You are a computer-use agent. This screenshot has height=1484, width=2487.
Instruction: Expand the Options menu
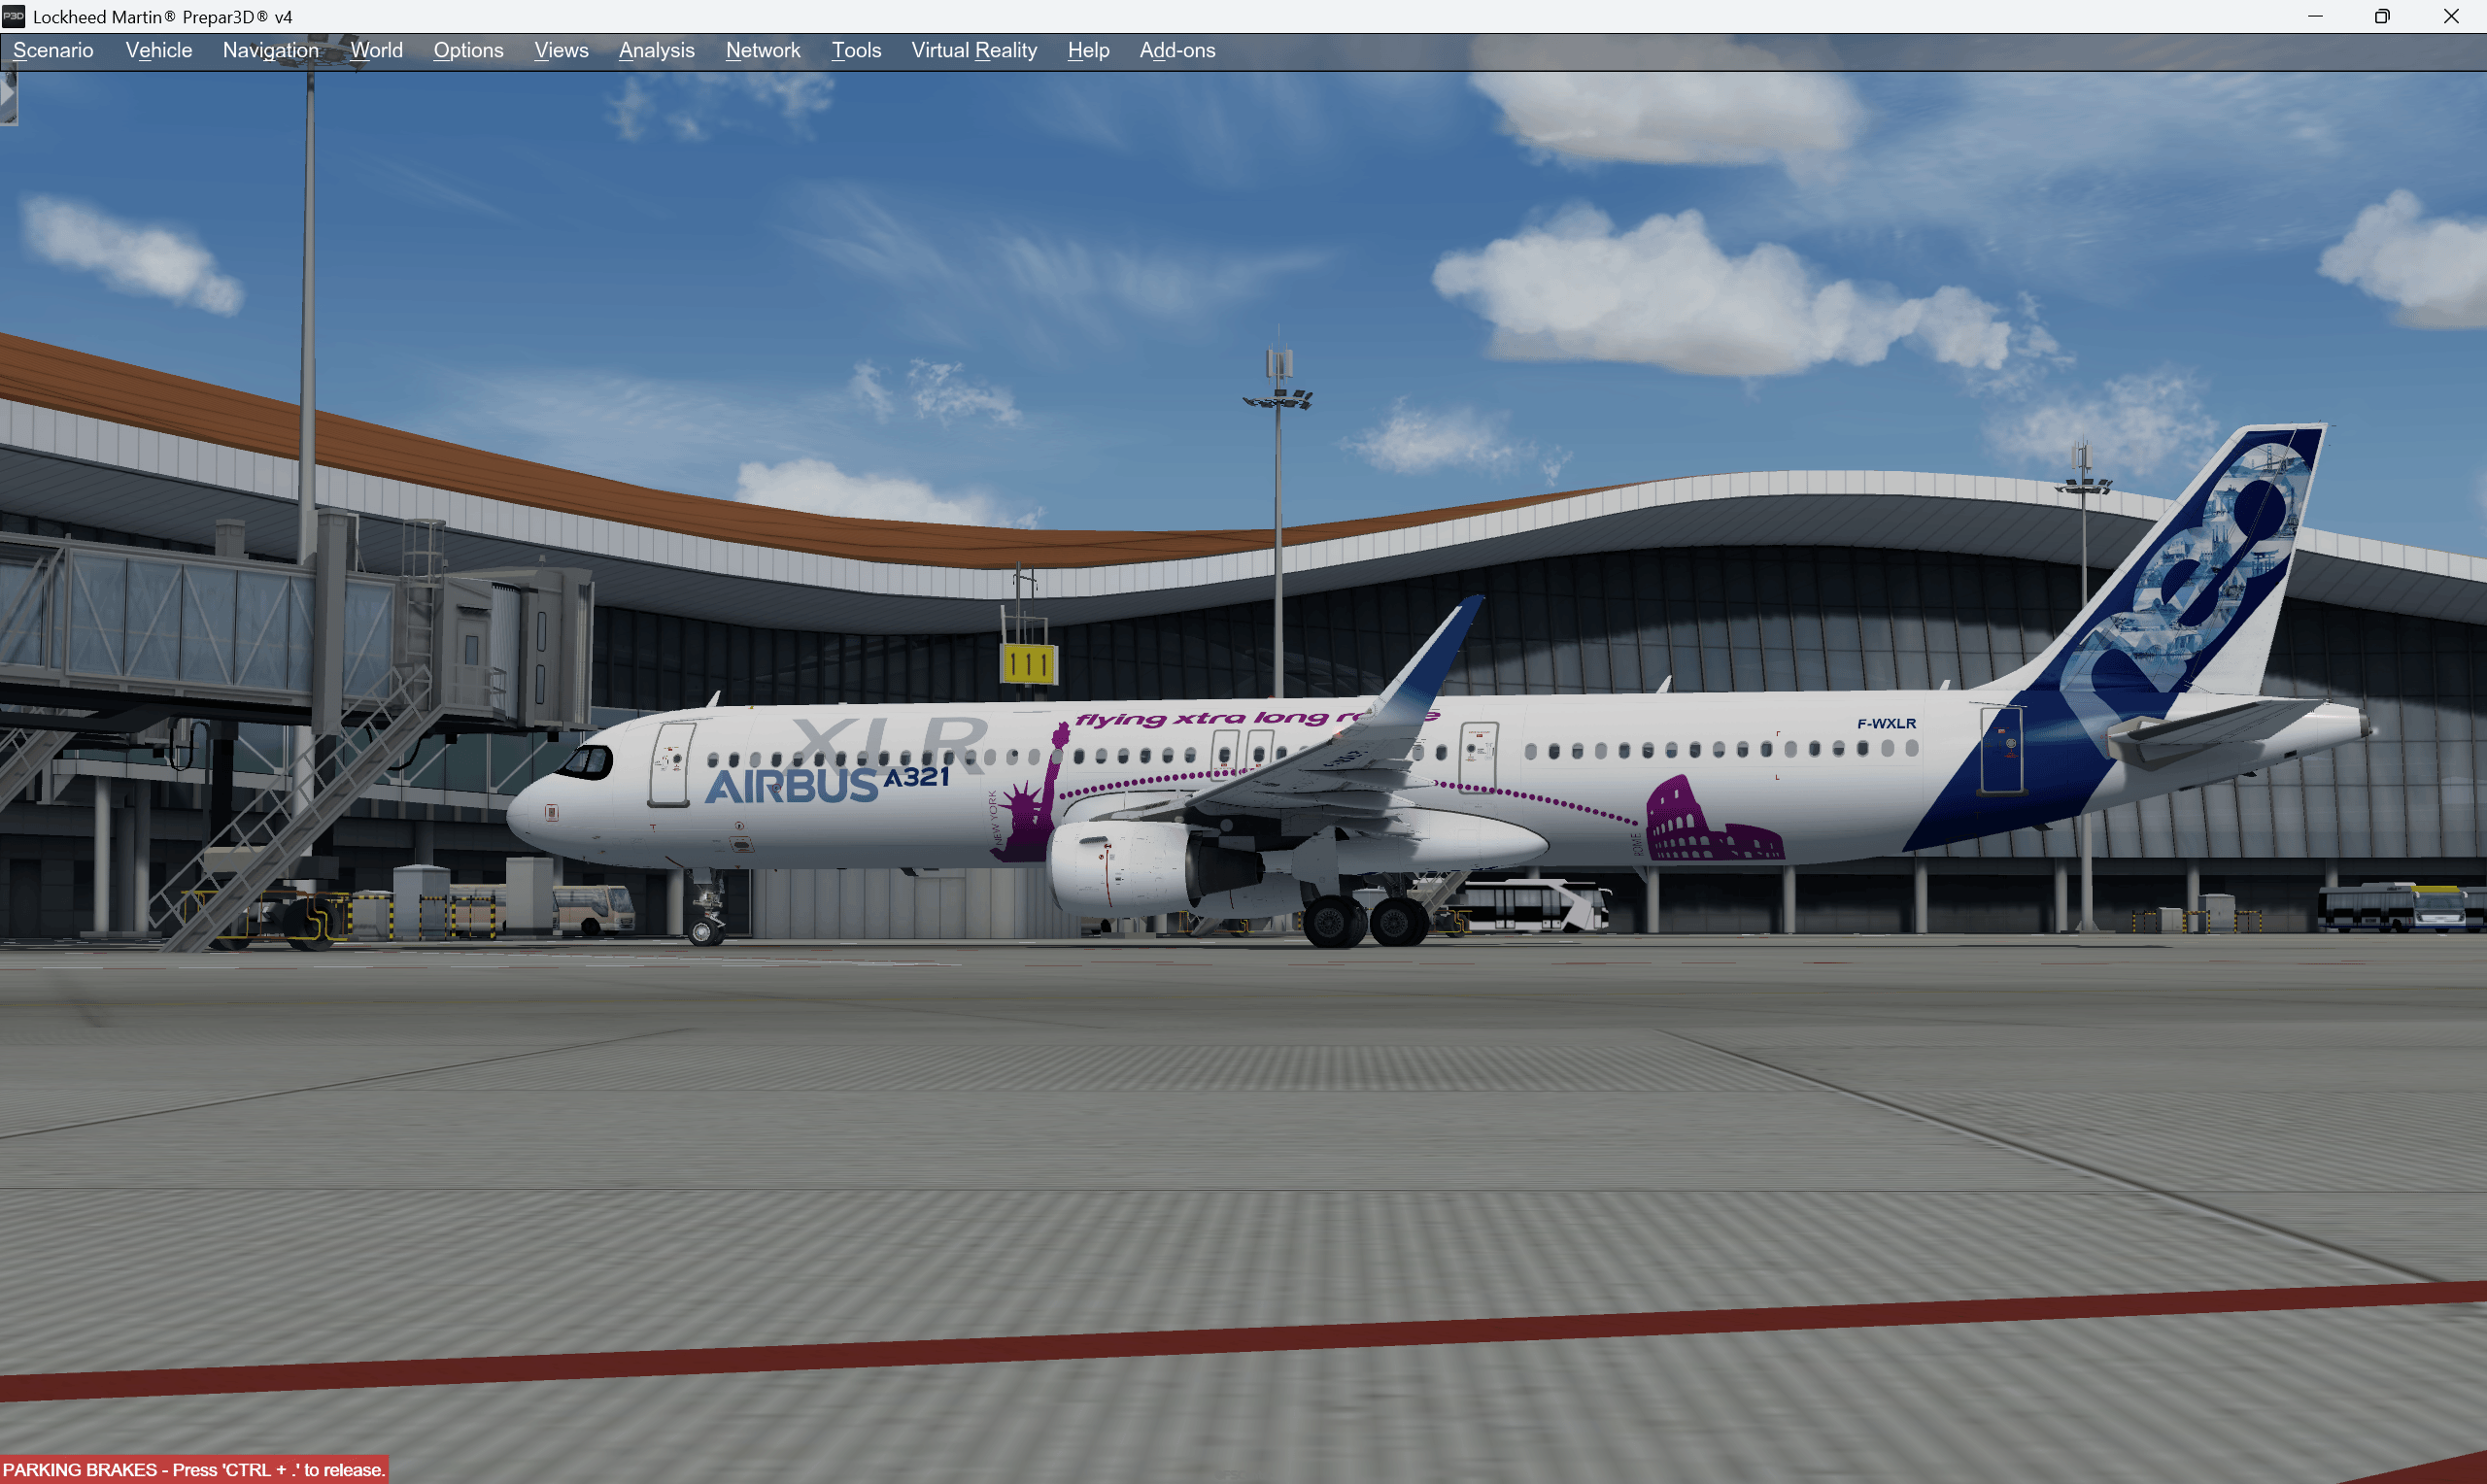pyautogui.click(x=468, y=50)
